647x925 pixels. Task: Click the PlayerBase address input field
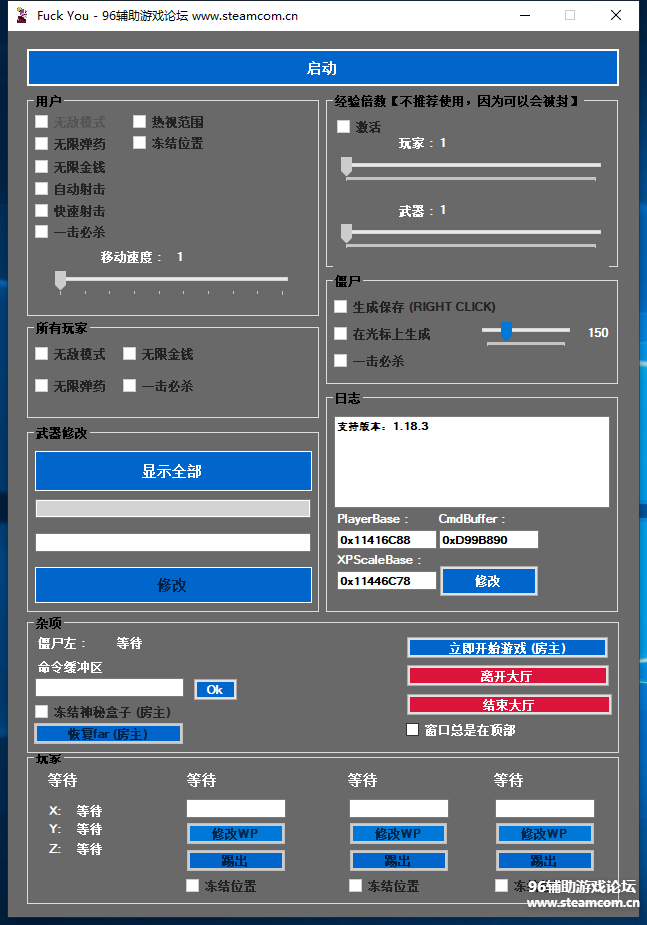point(387,540)
